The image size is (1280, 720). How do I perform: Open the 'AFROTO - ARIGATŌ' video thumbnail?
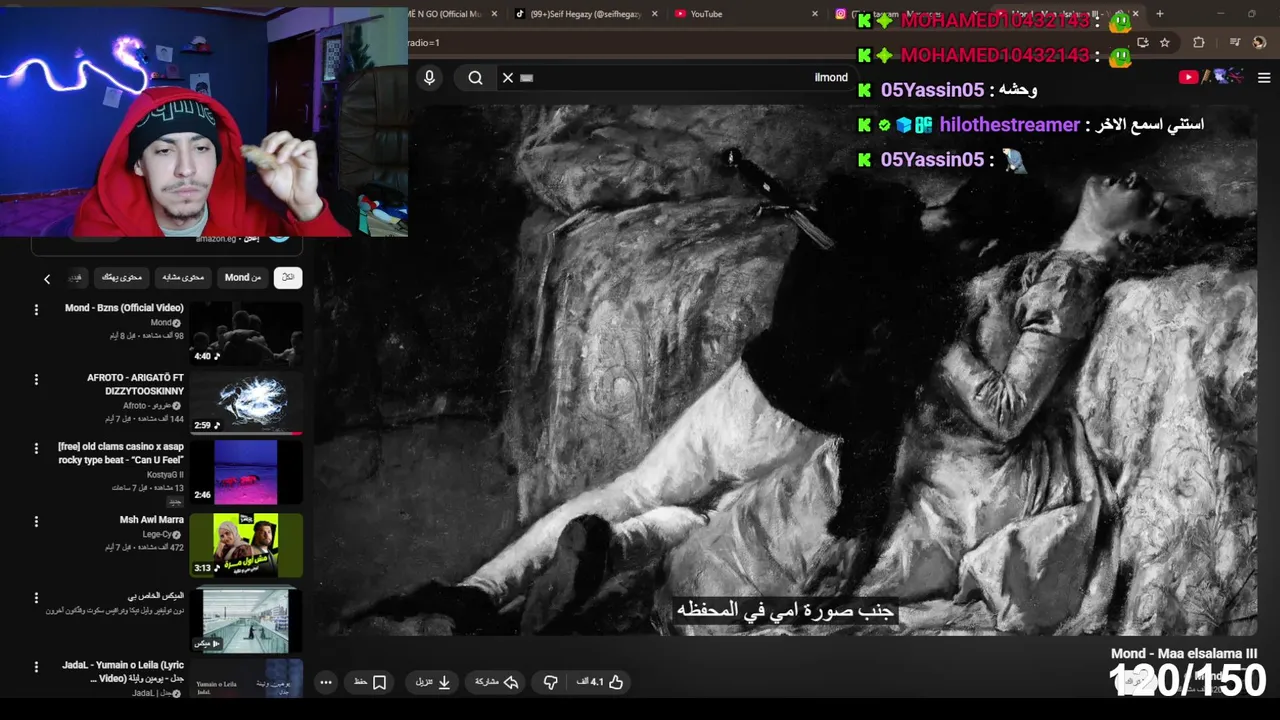tap(246, 402)
